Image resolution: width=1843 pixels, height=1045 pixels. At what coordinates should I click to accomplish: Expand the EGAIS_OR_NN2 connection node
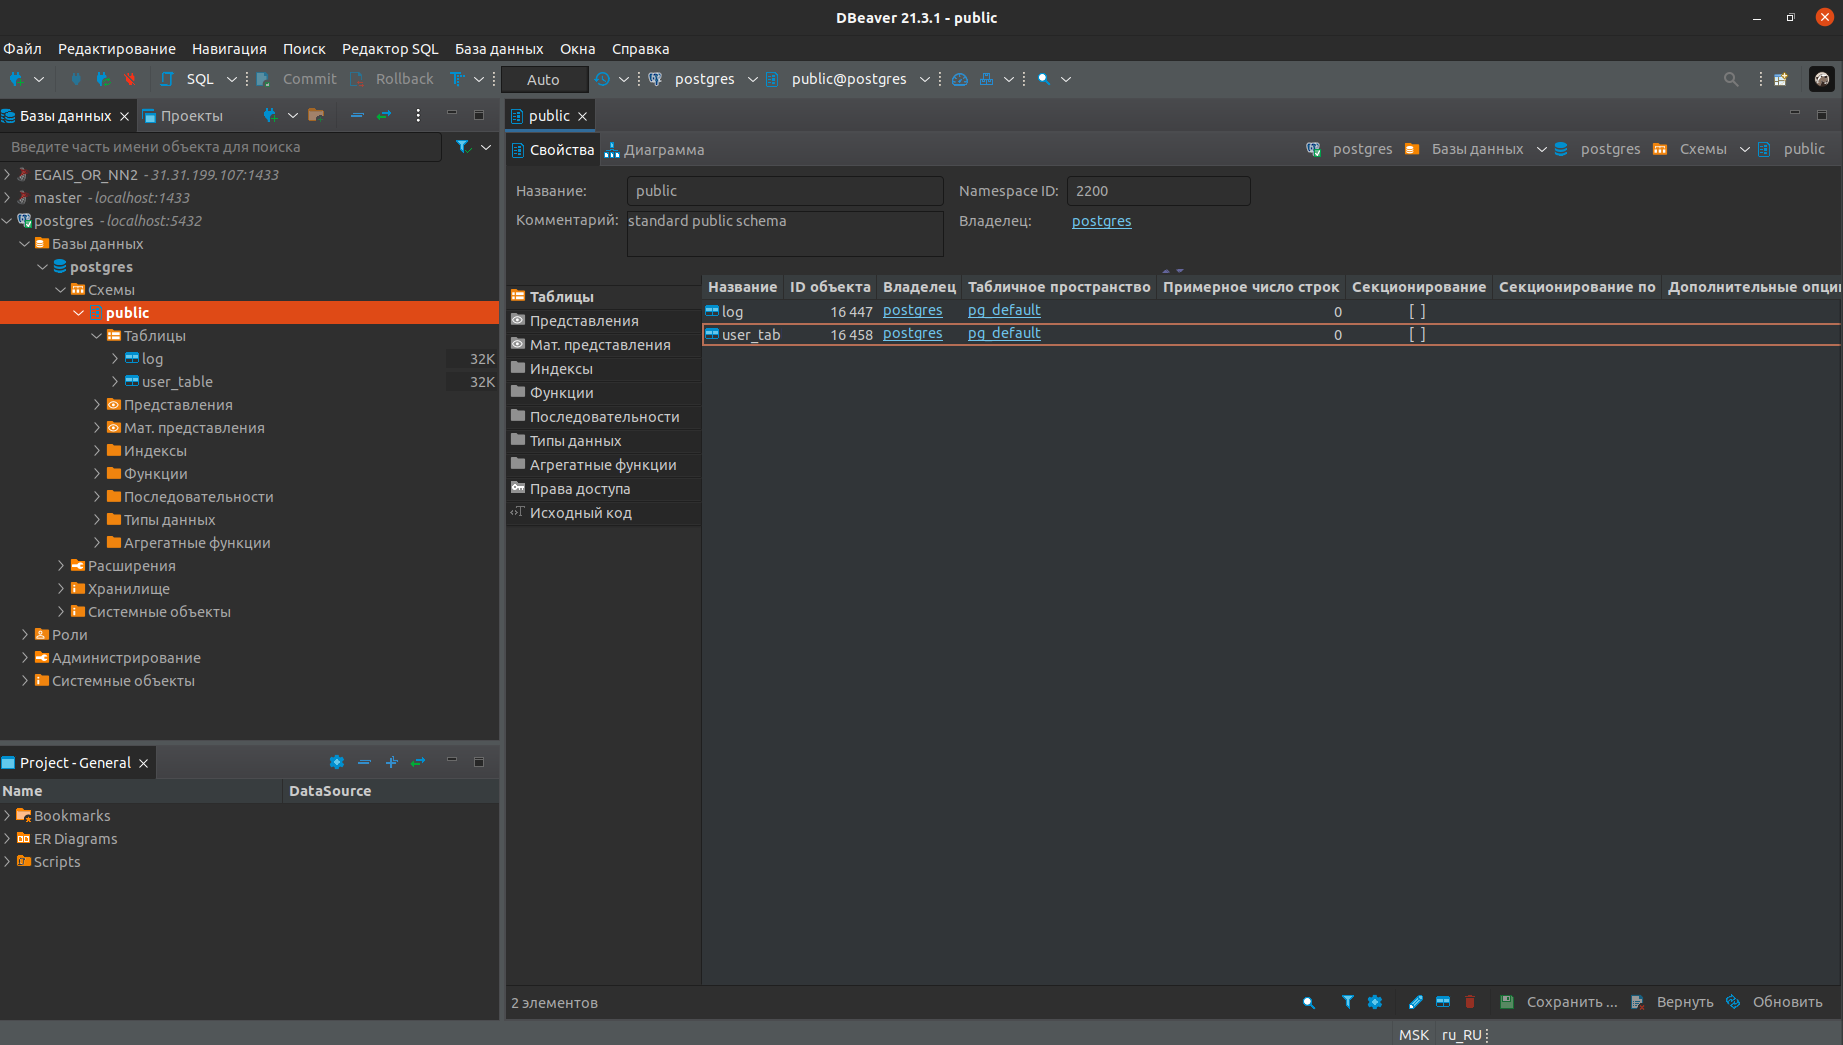pos(8,175)
